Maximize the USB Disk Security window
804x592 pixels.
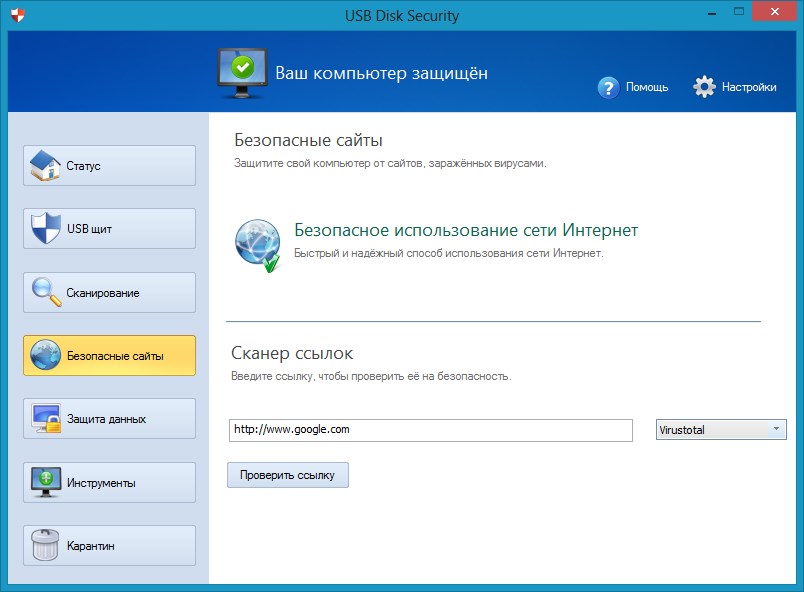click(738, 12)
